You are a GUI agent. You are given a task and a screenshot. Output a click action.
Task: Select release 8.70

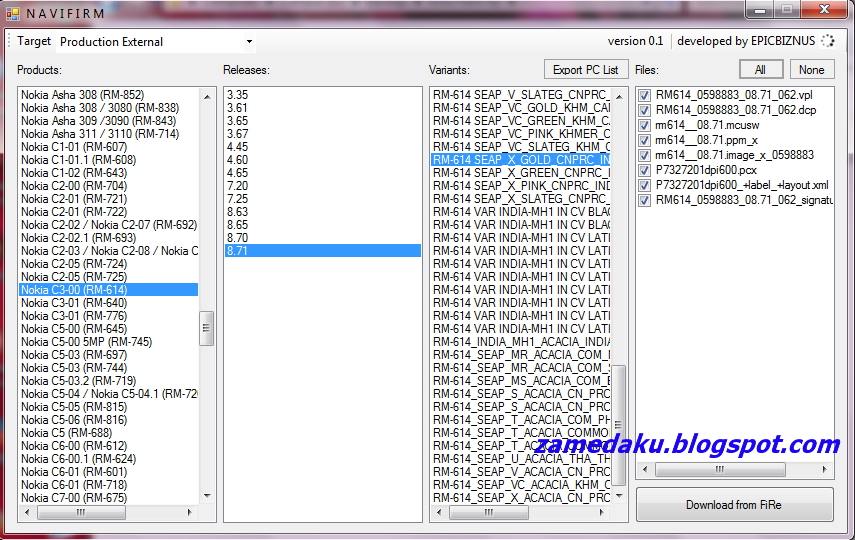(323, 238)
